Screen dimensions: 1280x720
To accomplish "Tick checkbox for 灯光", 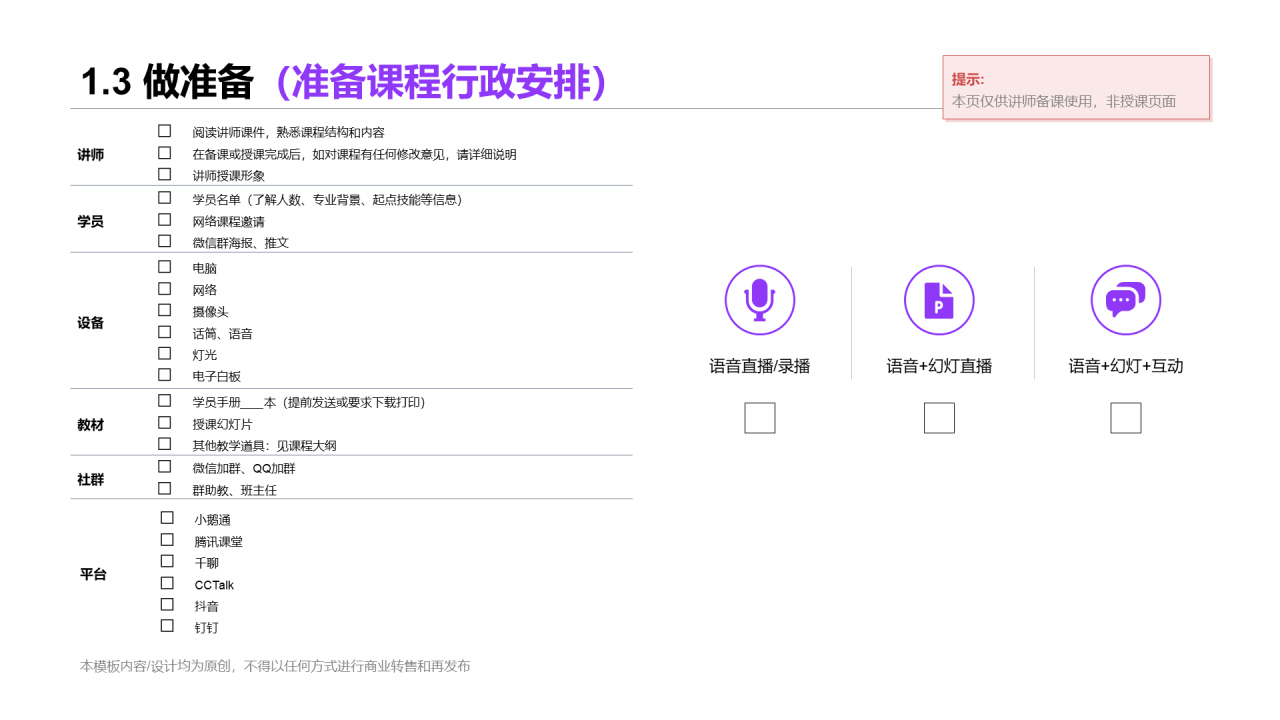I will (x=165, y=353).
